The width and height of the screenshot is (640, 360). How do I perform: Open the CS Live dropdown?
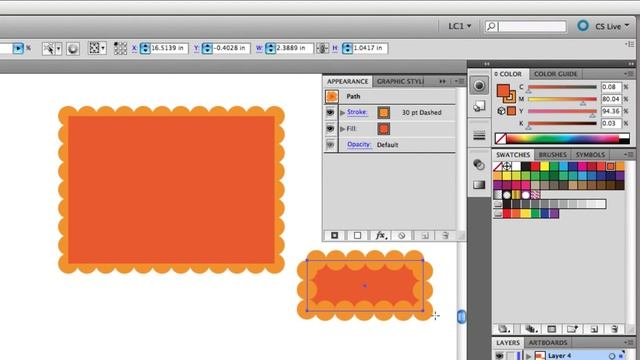612,27
